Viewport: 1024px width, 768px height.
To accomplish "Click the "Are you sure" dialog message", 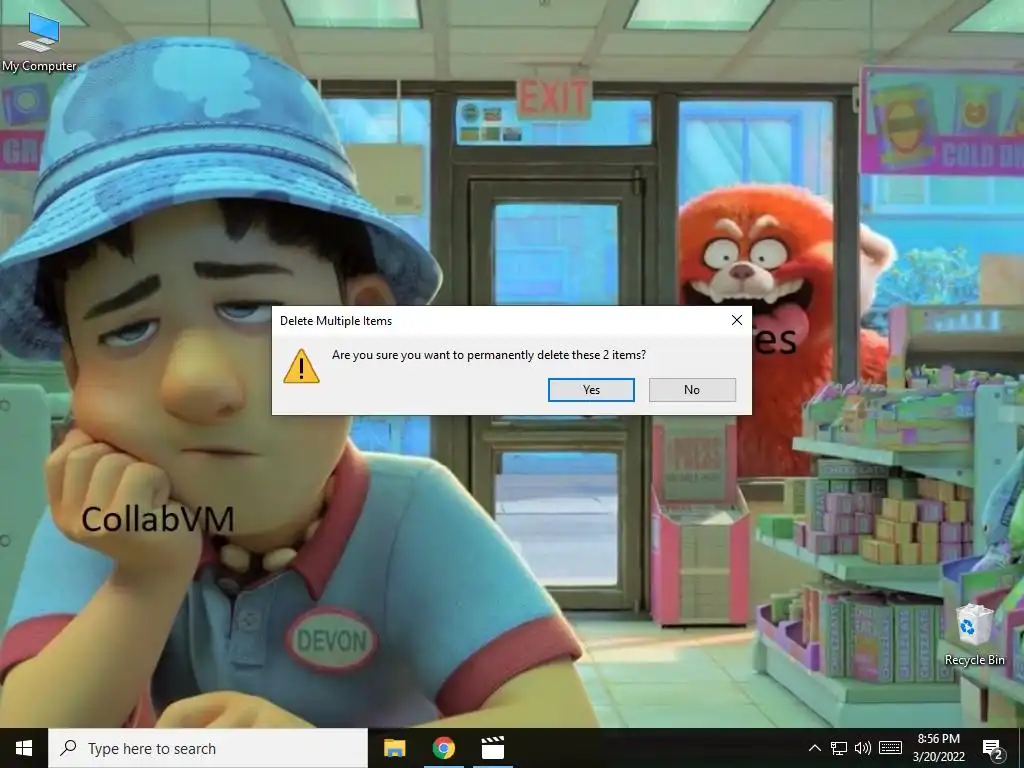I will pos(488,355).
